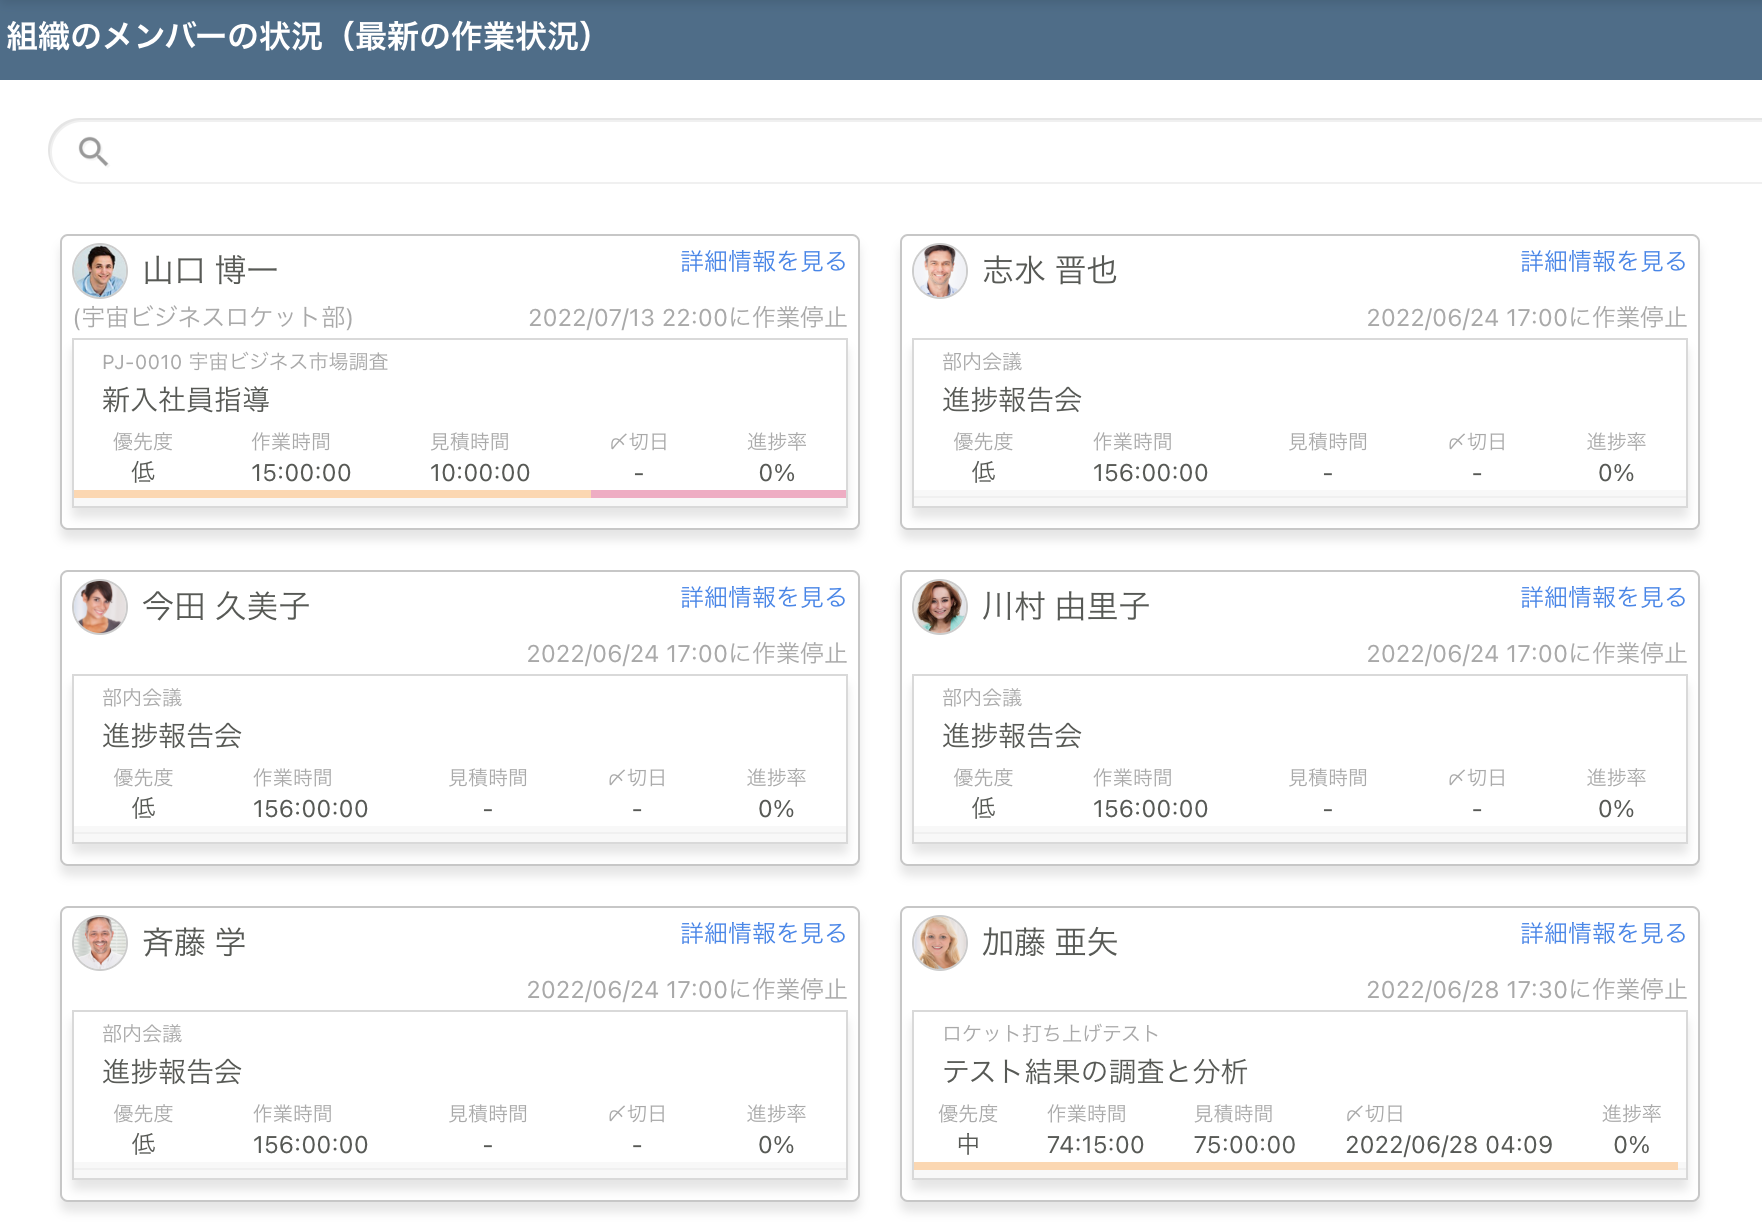View detailed info for 今田 久美子
The image size is (1762, 1230).
[x=763, y=598]
